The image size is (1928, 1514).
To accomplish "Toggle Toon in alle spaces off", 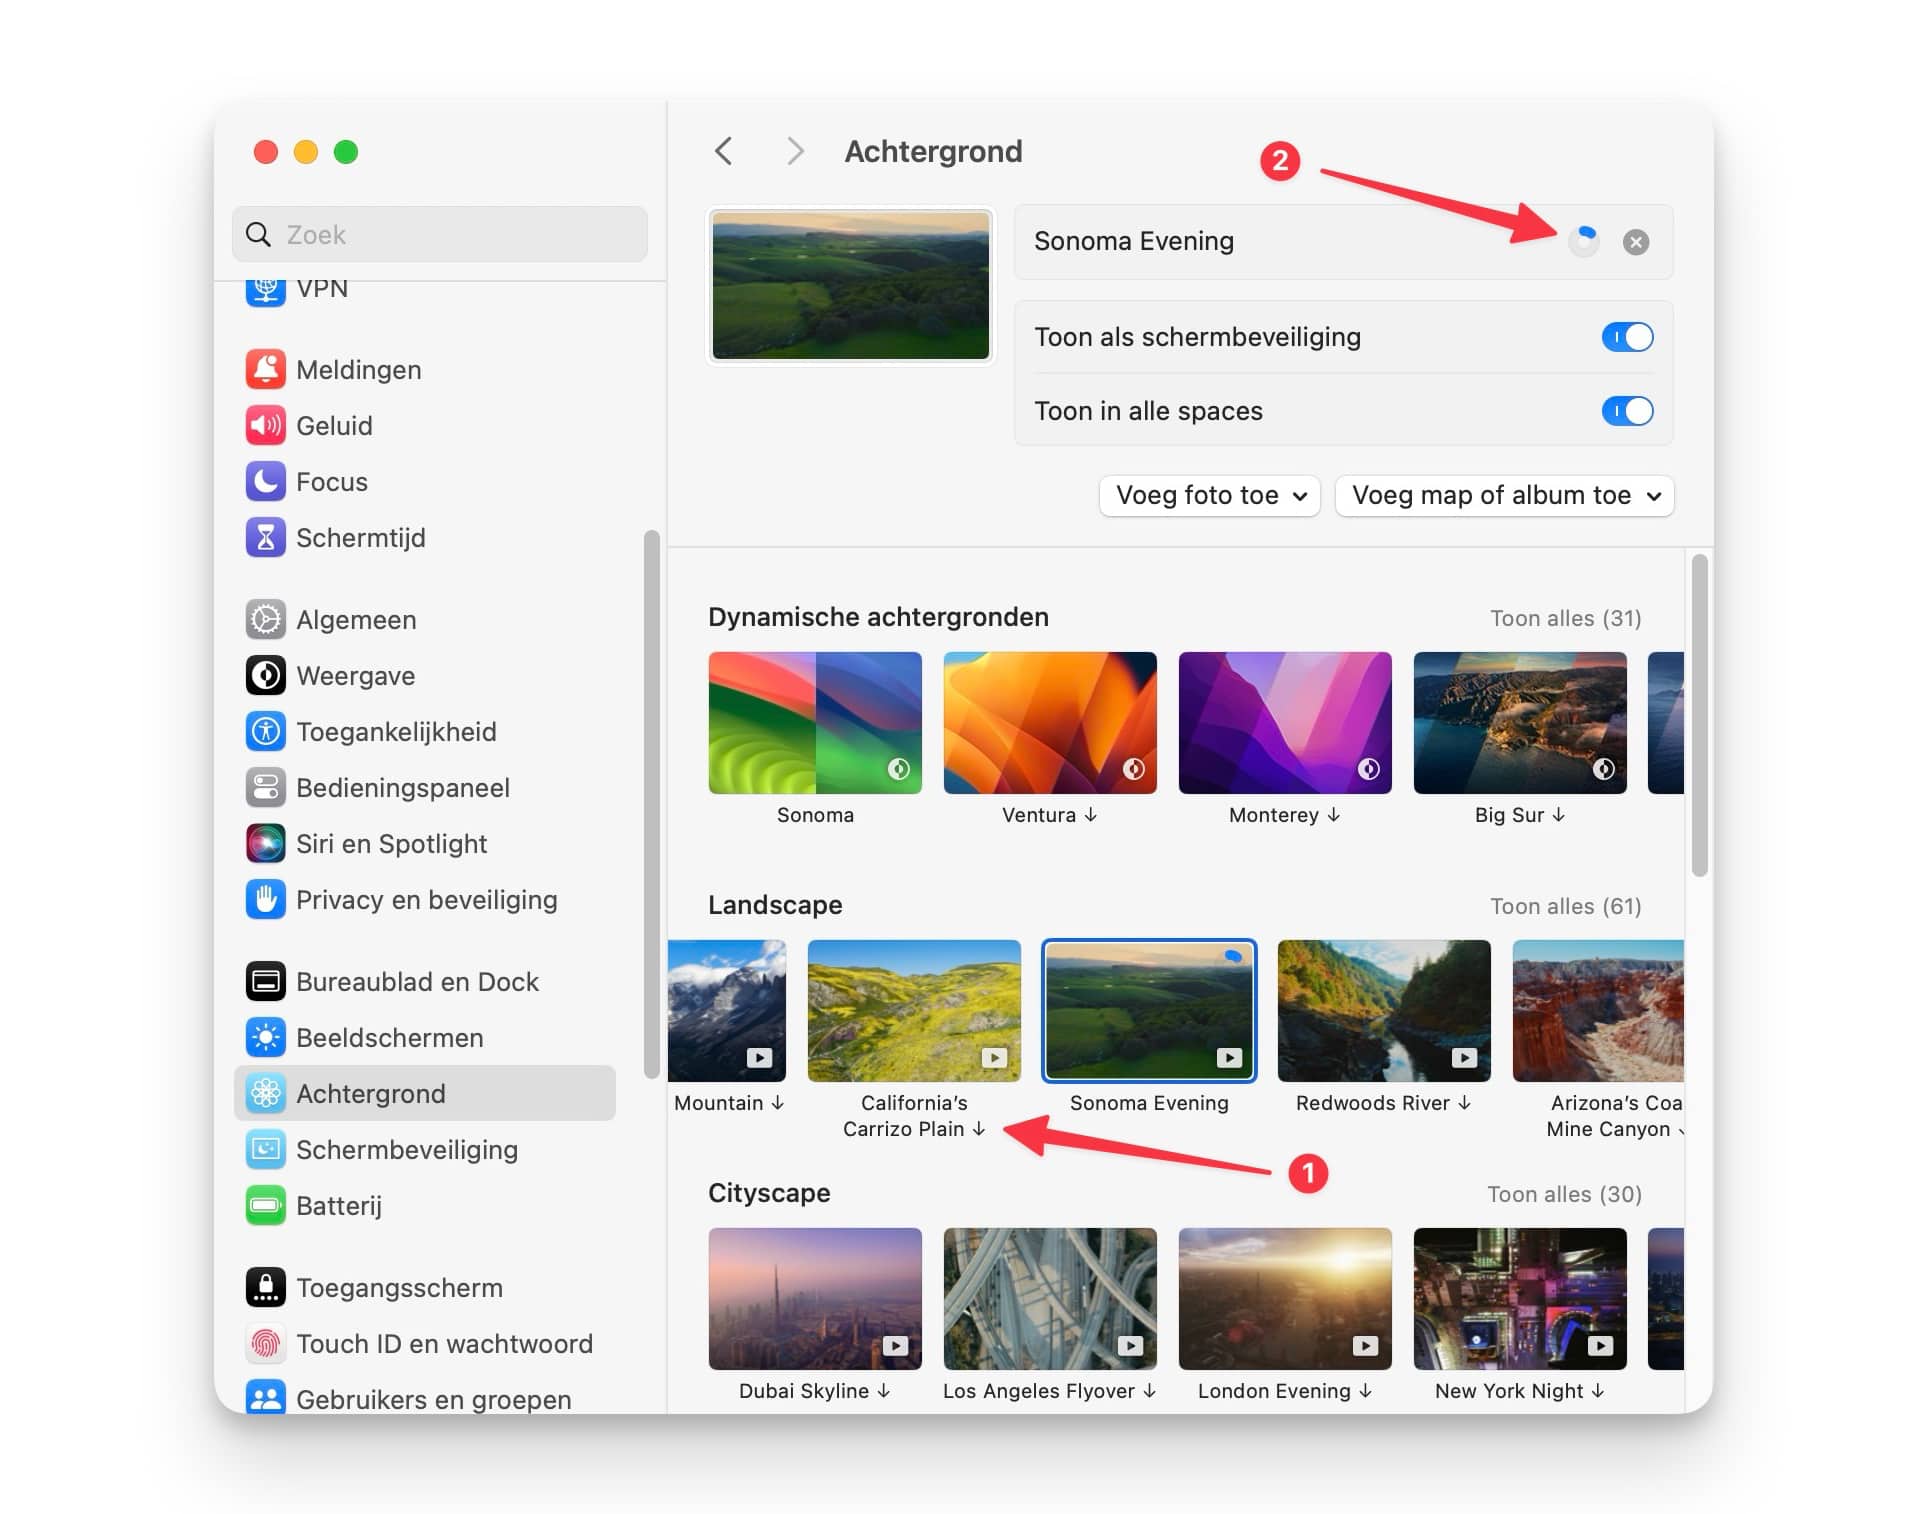I will 1627,411.
